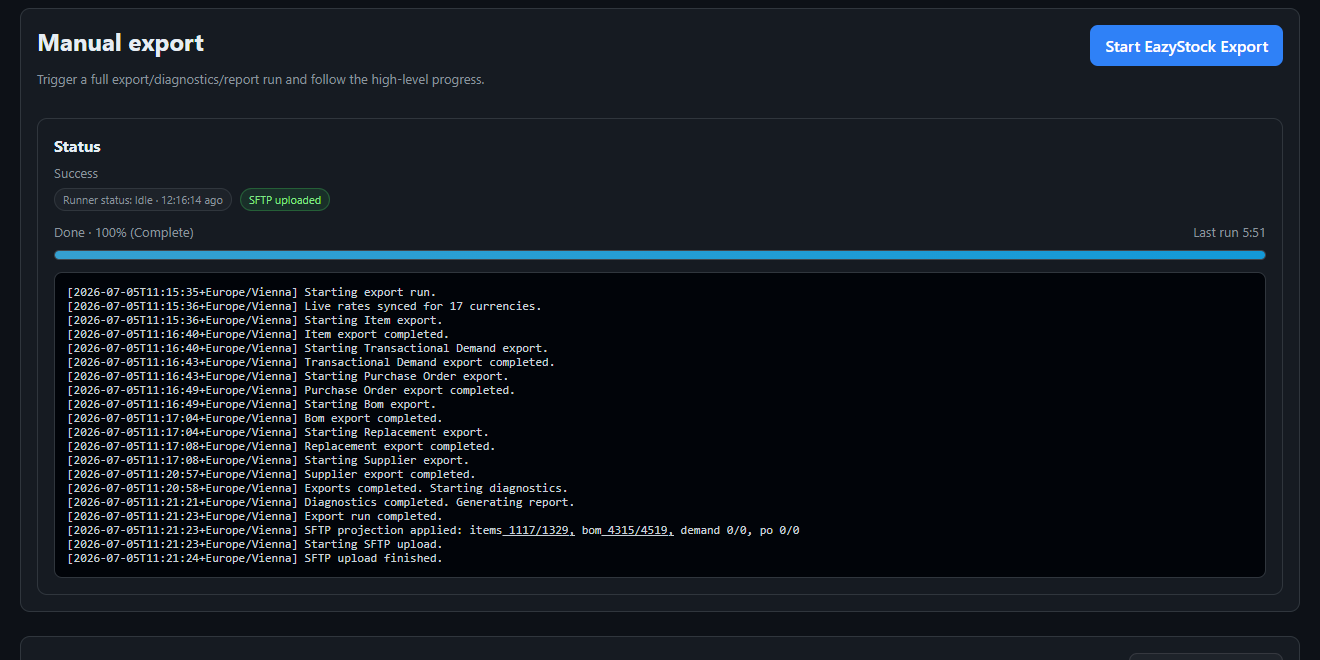Click the 'Starting SFTP upload.' log line
The image size is (1320, 660).
(x=255, y=544)
